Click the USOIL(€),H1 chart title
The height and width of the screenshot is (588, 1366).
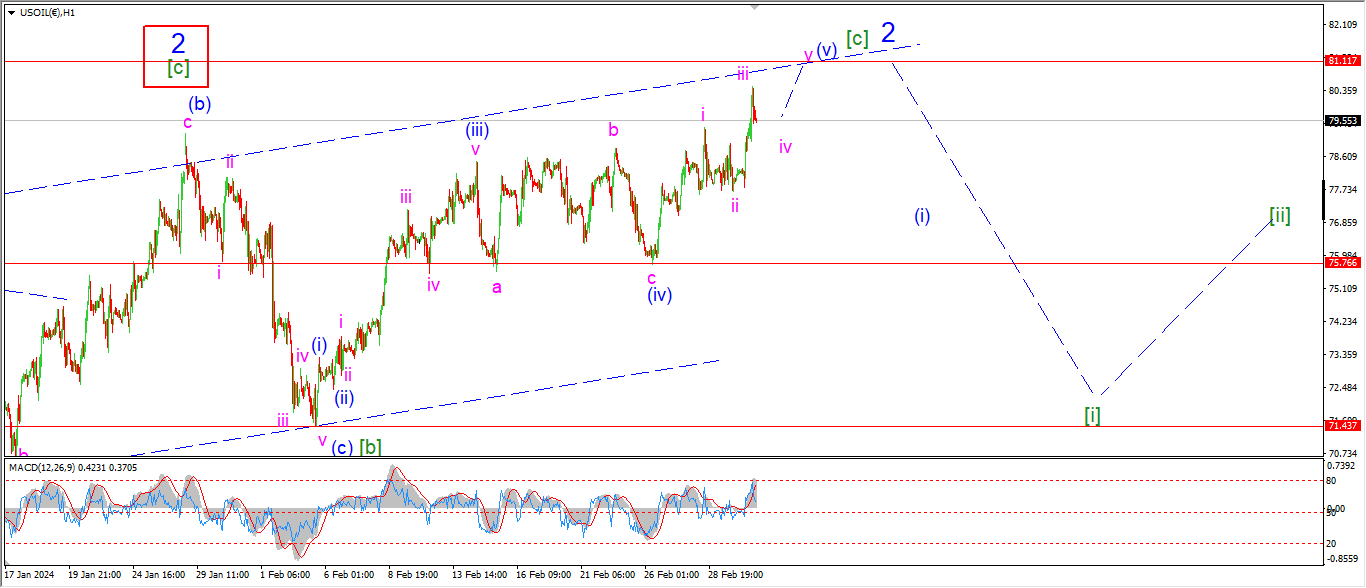pyautogui.click(x=47, y=12)
